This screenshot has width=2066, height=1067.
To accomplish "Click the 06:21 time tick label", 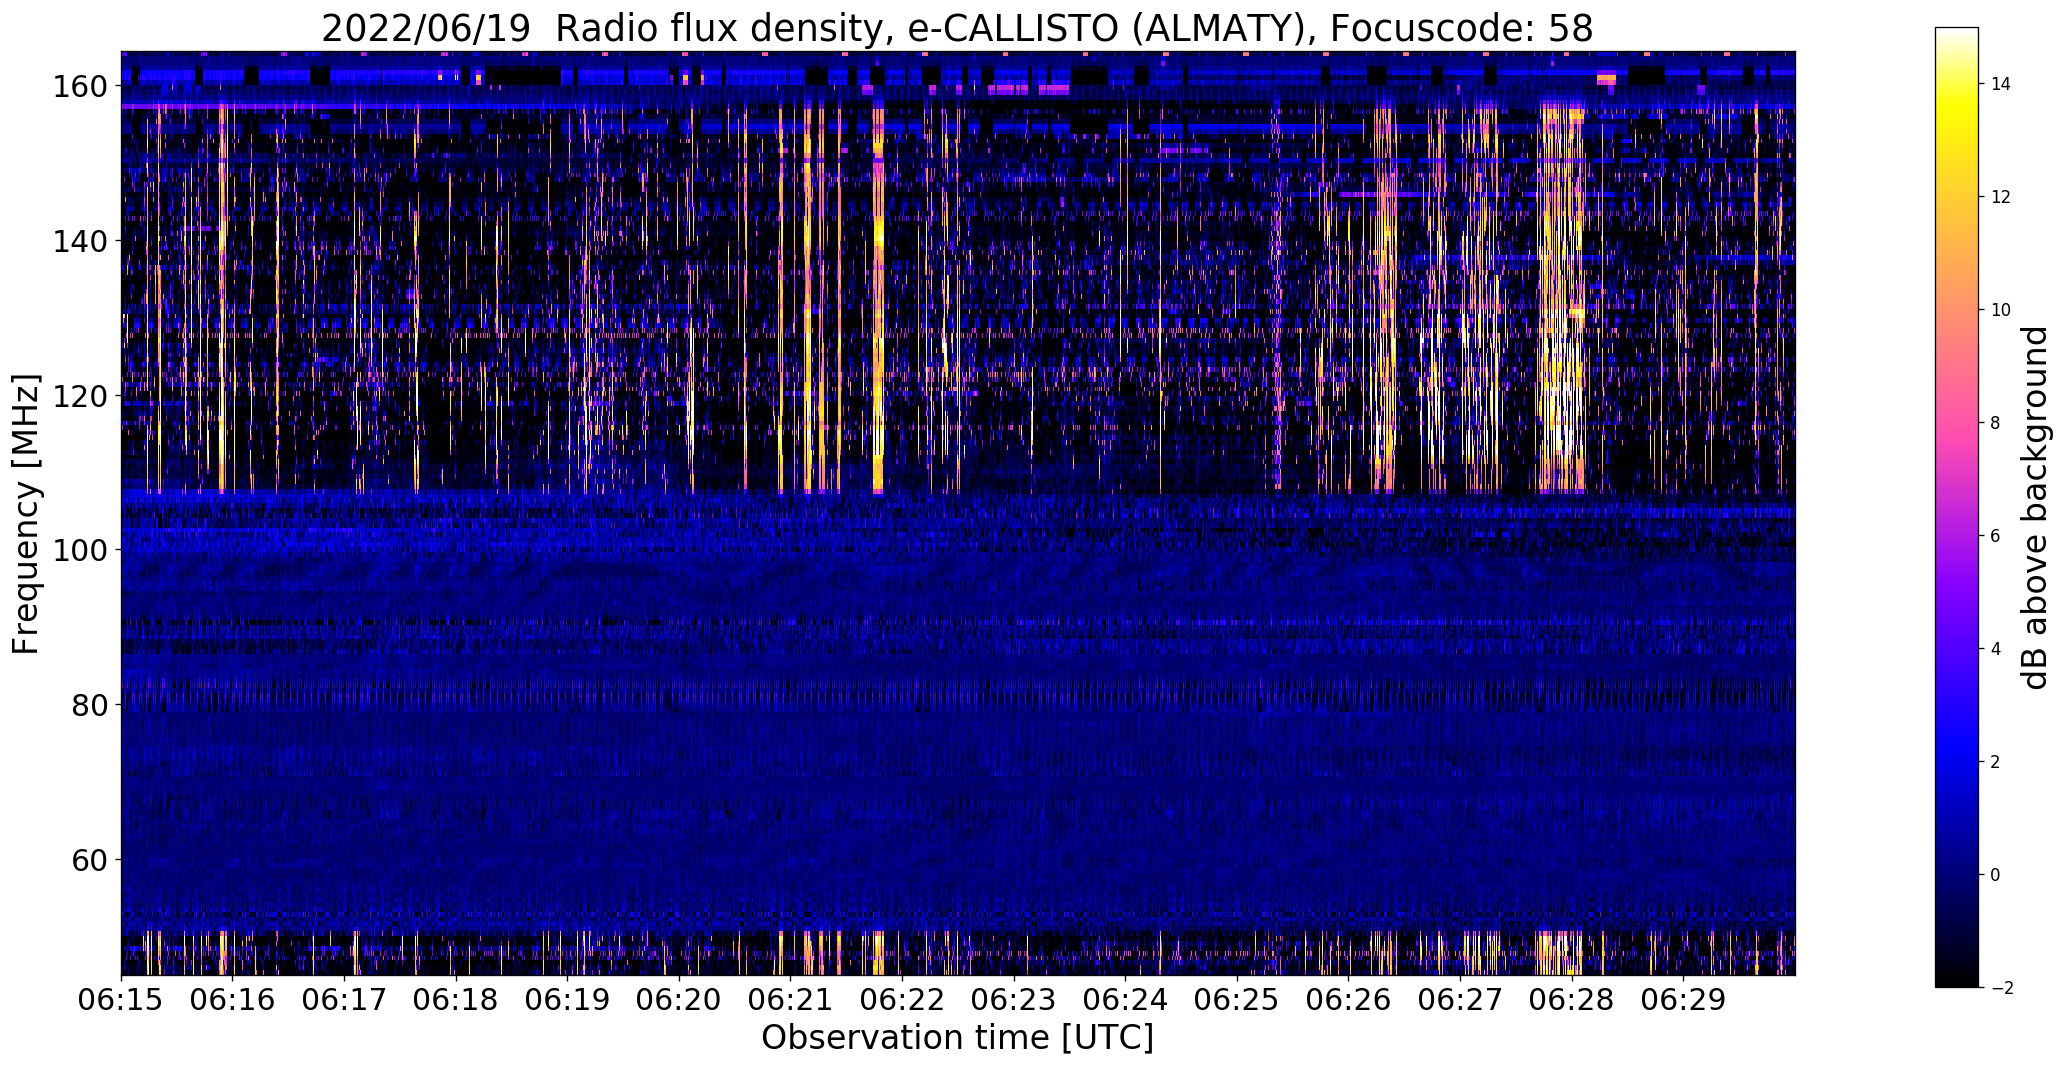I will [791, 999].
